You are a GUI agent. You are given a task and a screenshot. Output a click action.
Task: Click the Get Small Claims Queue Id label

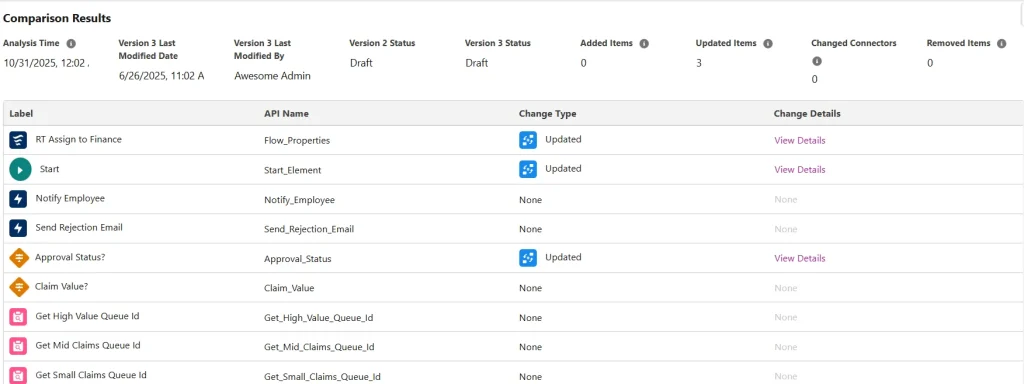point(91,376)
